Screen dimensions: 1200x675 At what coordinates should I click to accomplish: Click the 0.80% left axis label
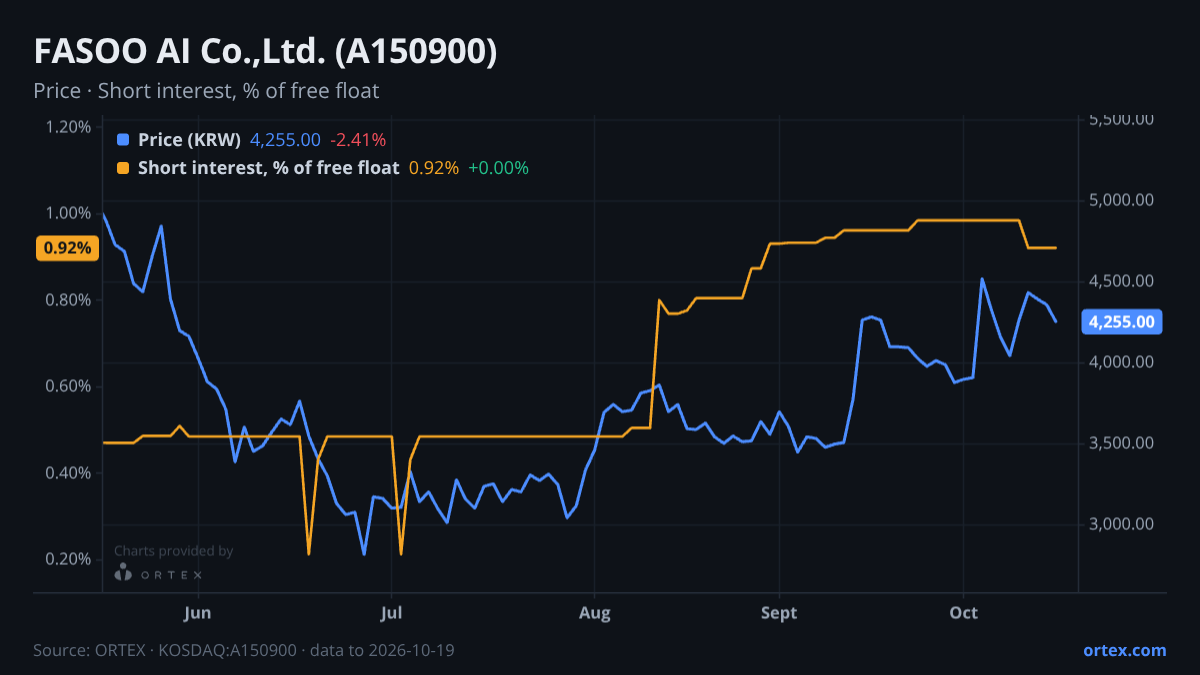point(68,300)
